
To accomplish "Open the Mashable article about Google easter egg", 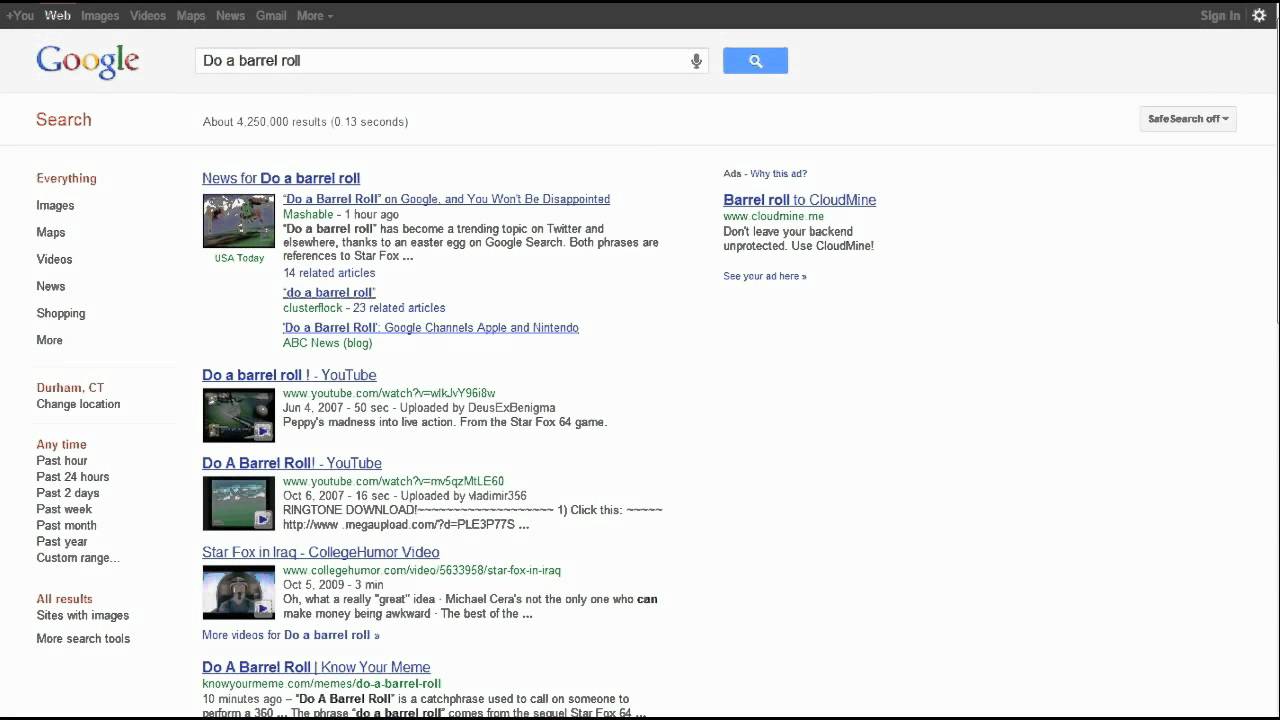I will (446, 199).
